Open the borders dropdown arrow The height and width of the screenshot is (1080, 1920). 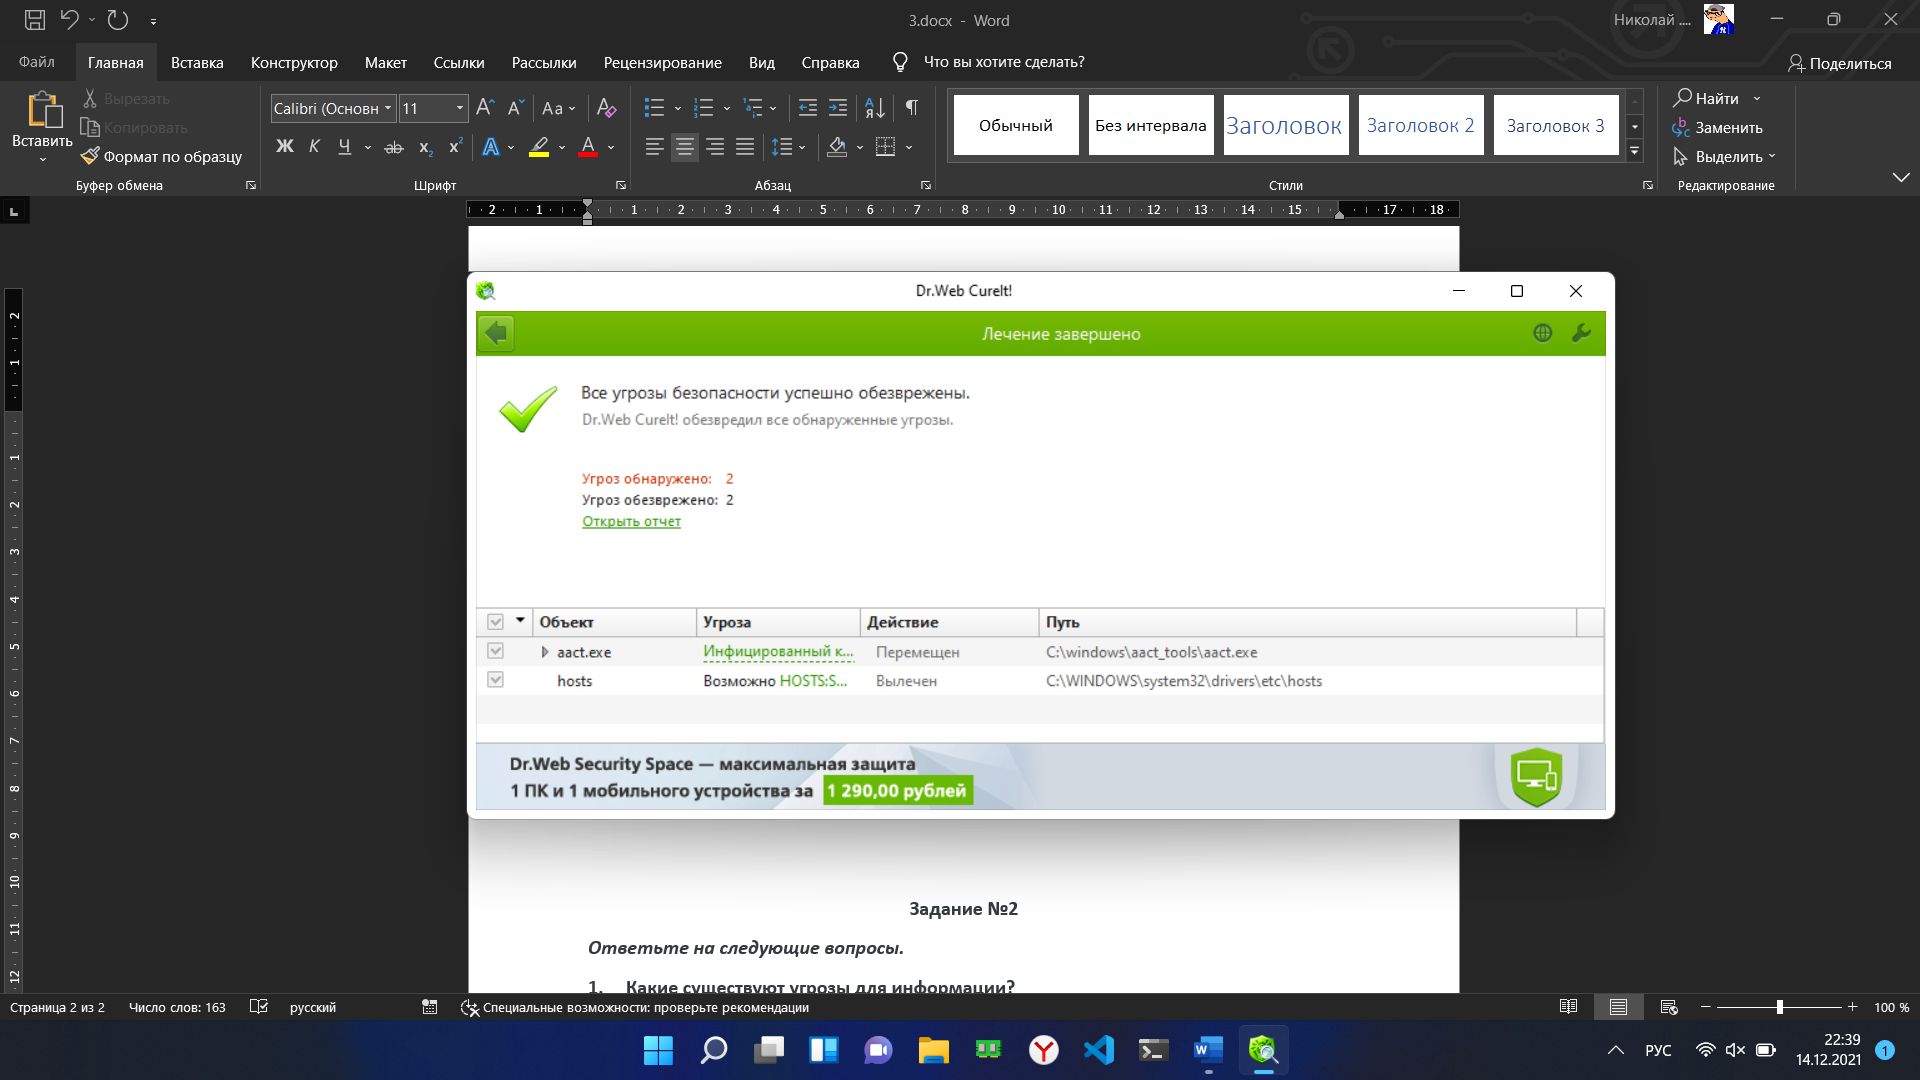(x=909, y=147)
